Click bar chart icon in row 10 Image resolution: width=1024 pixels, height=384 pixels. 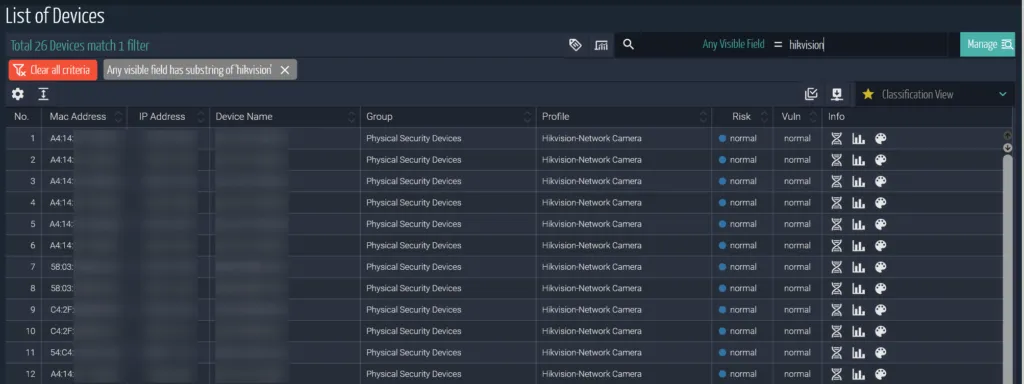[x=858, y=331]
